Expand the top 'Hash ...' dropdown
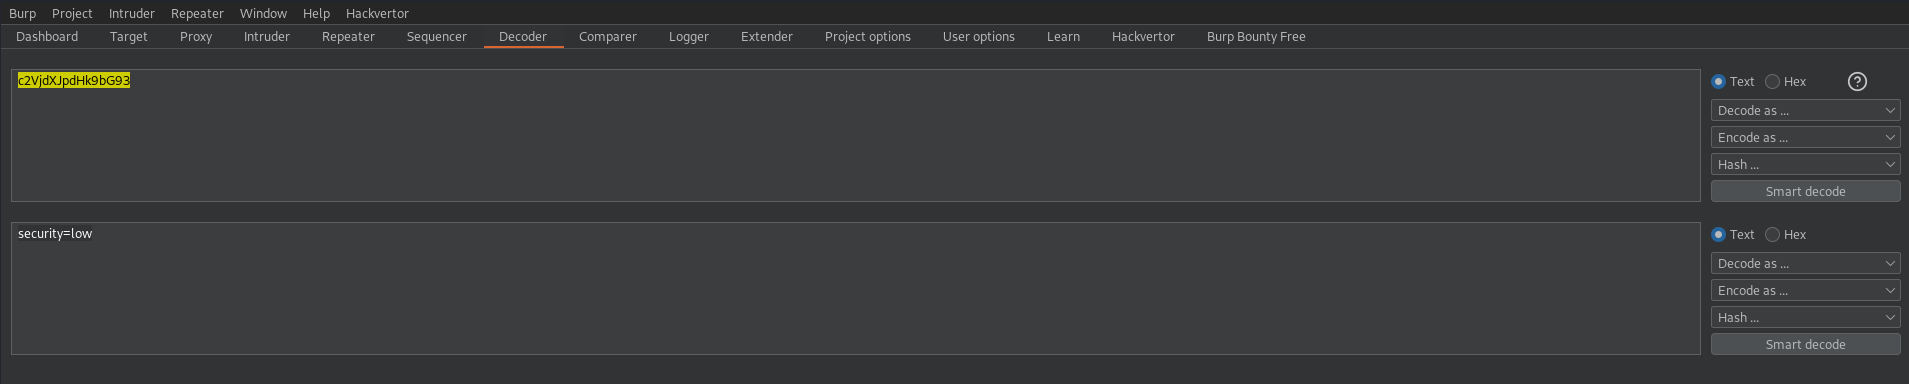 1805,165
